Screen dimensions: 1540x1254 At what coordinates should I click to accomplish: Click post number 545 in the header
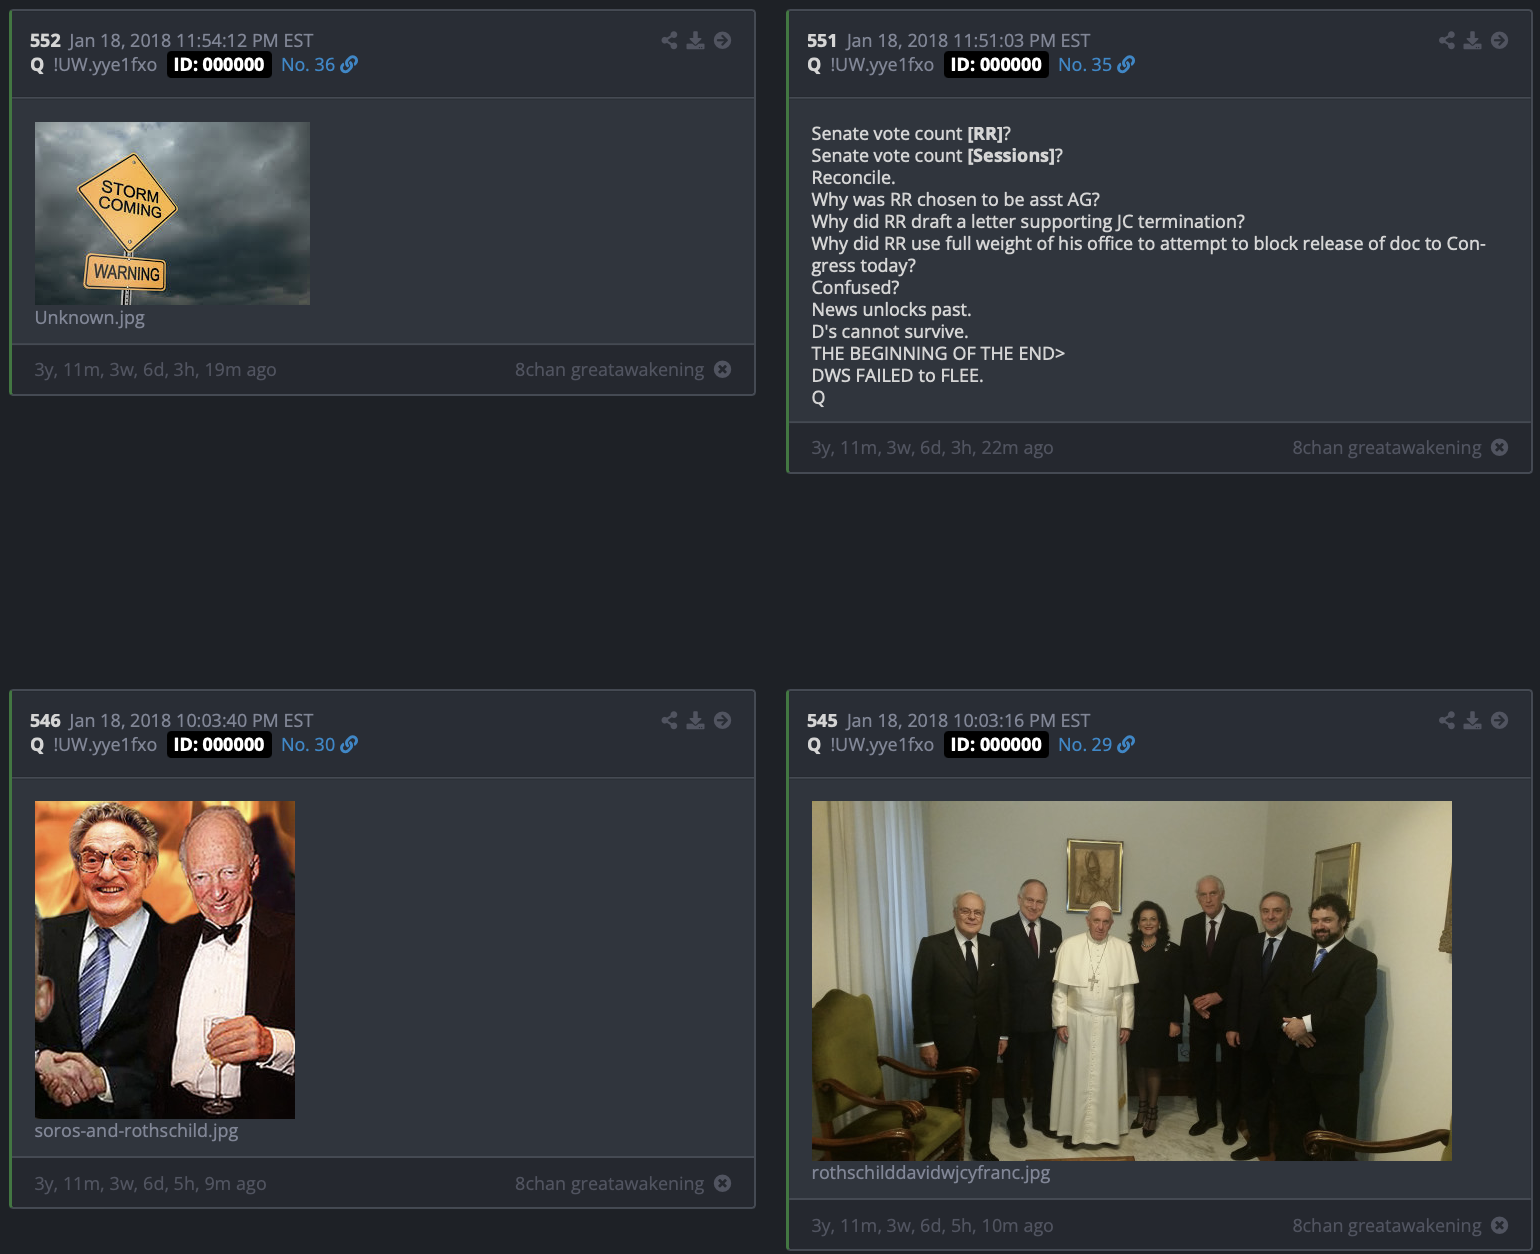(x=822, y=720)
